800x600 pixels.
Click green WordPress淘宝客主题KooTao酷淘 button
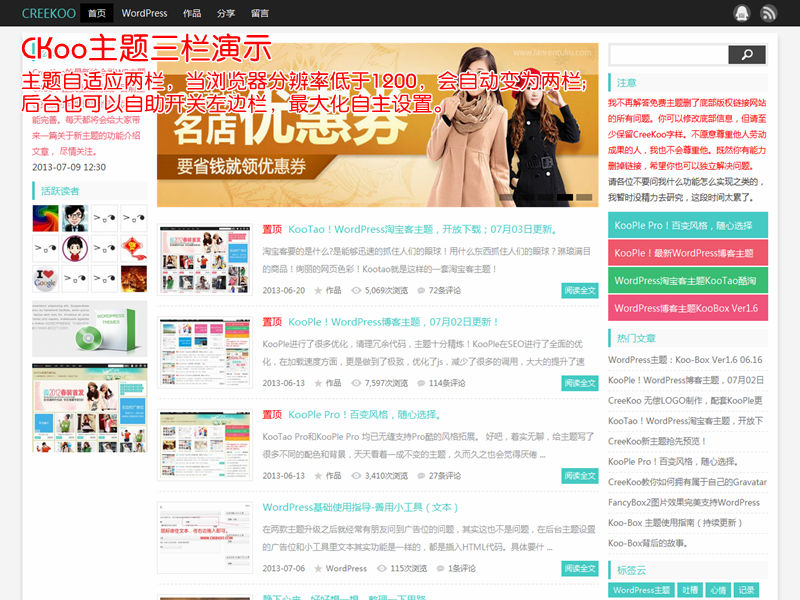(x=688, y=281)
